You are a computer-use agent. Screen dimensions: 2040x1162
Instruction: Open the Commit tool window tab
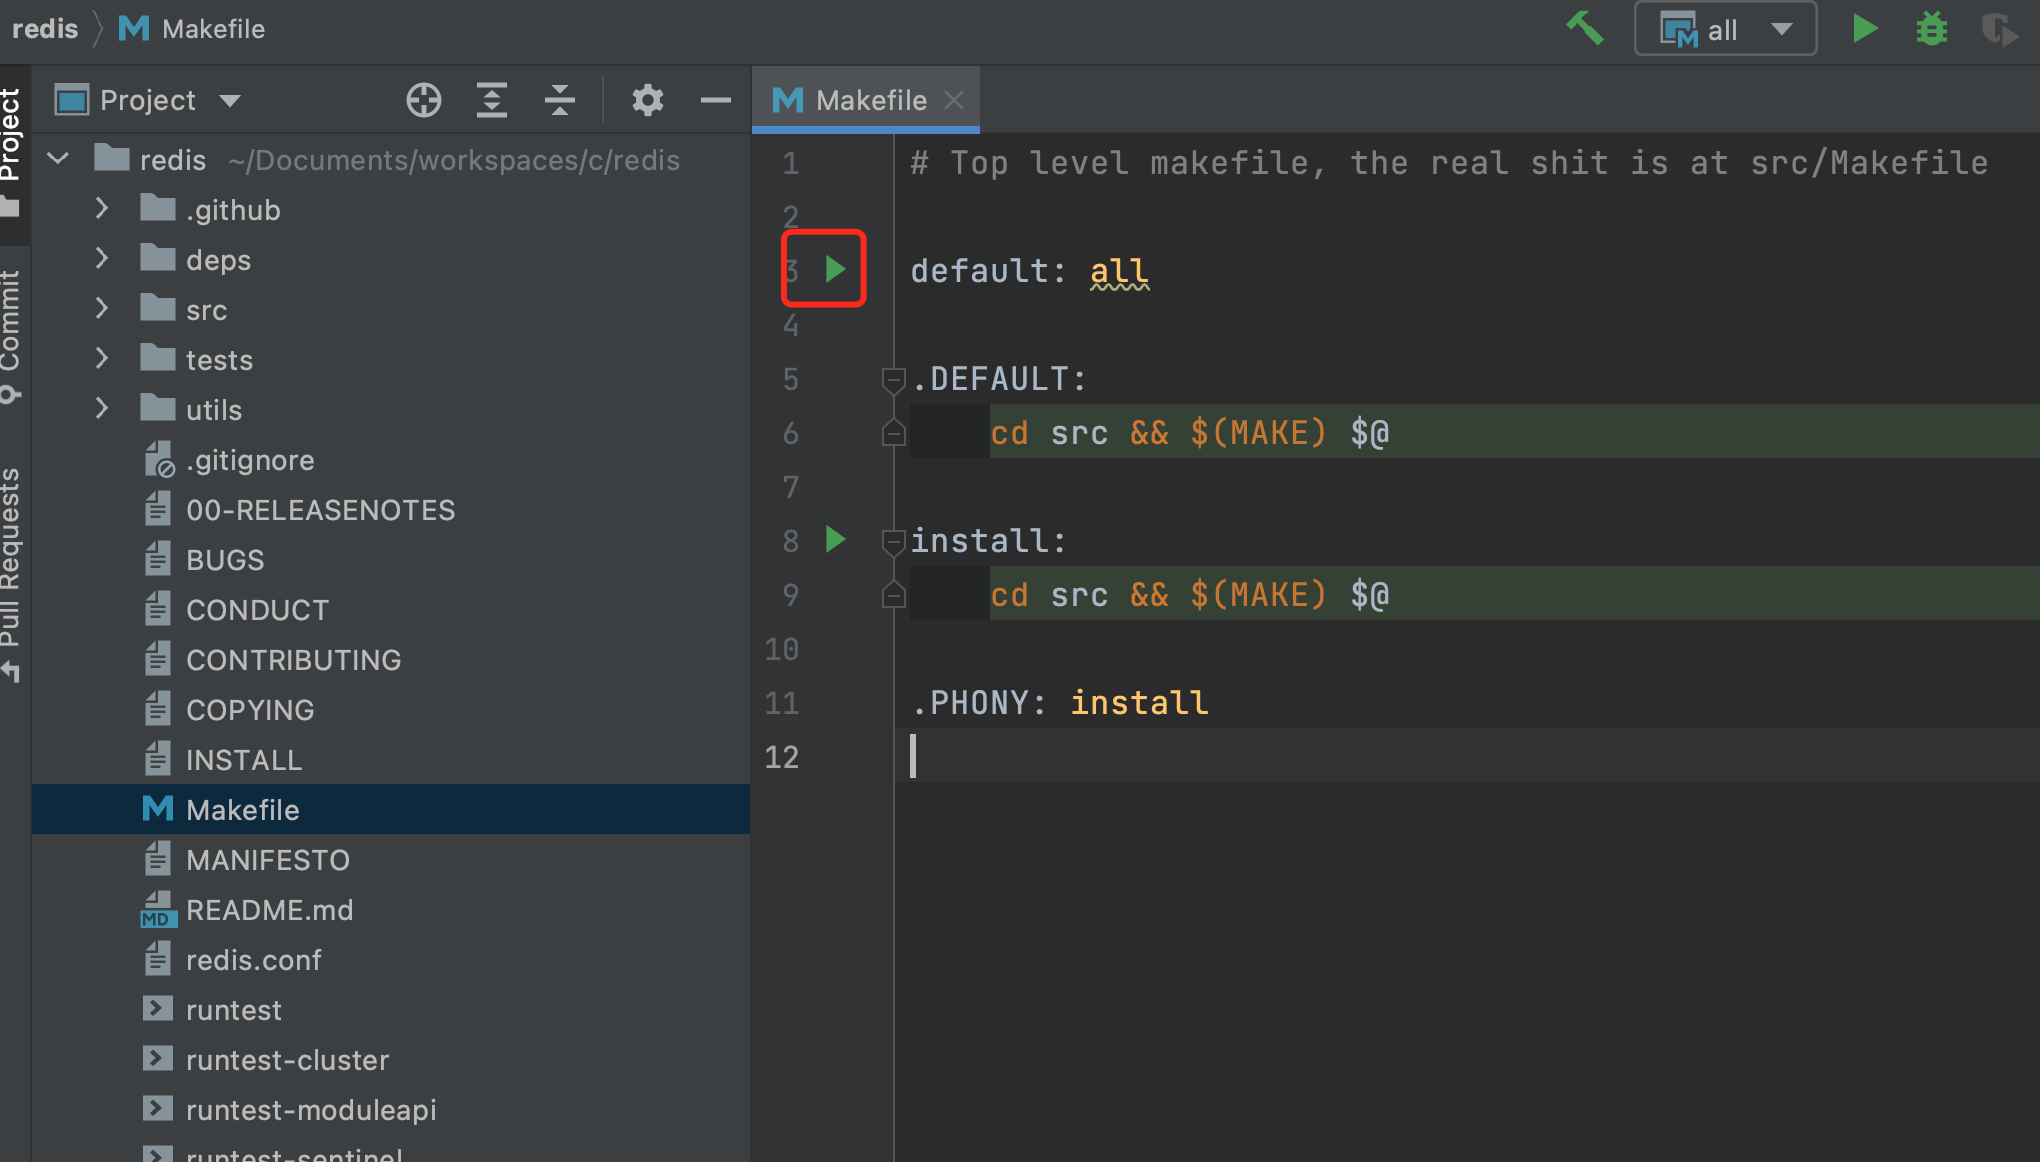pyautogui.click(x=12, y=330)
